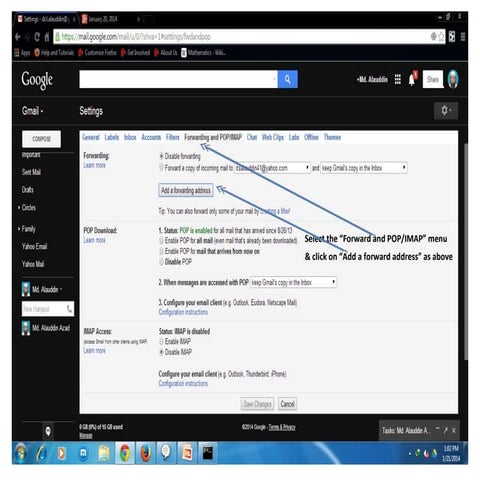The width and height of the screenshot is (480, 480).
Task: Click the profile avatar in the header
Action: point(453,79)
